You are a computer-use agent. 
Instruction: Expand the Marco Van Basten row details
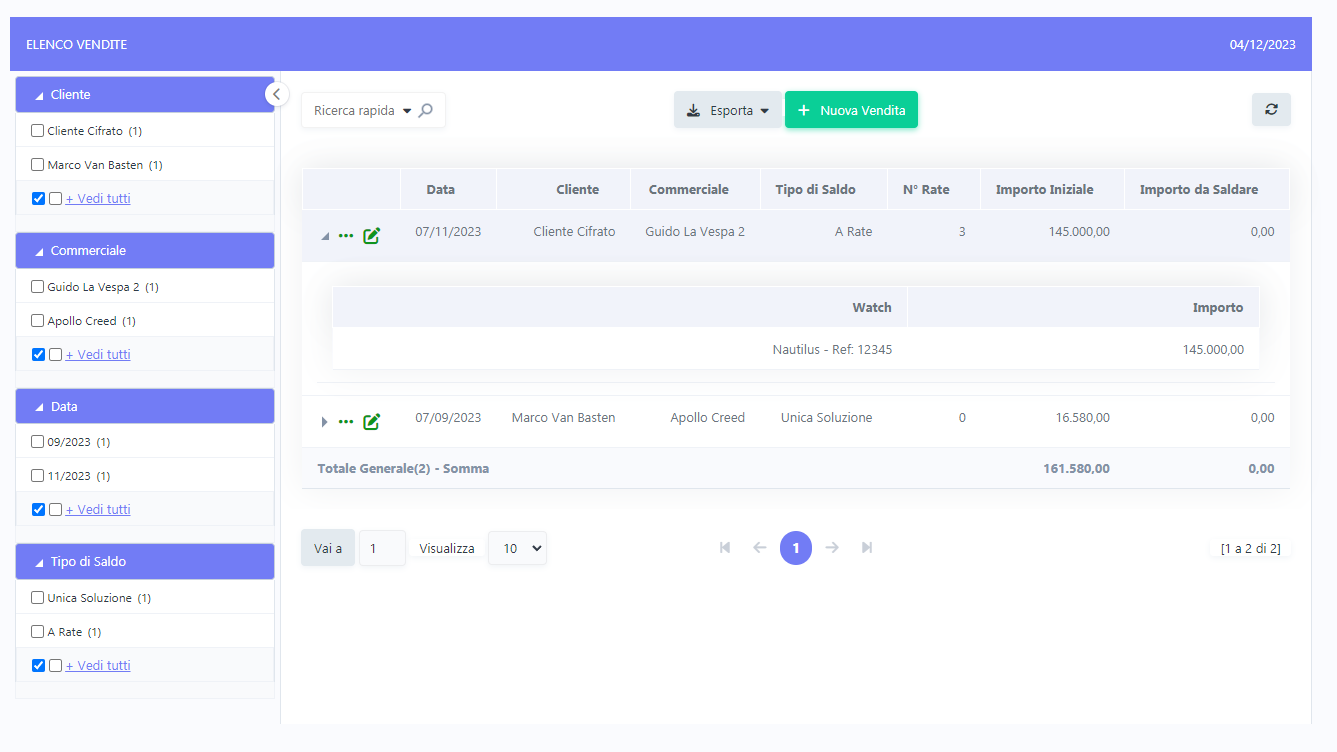click(324, 422)
